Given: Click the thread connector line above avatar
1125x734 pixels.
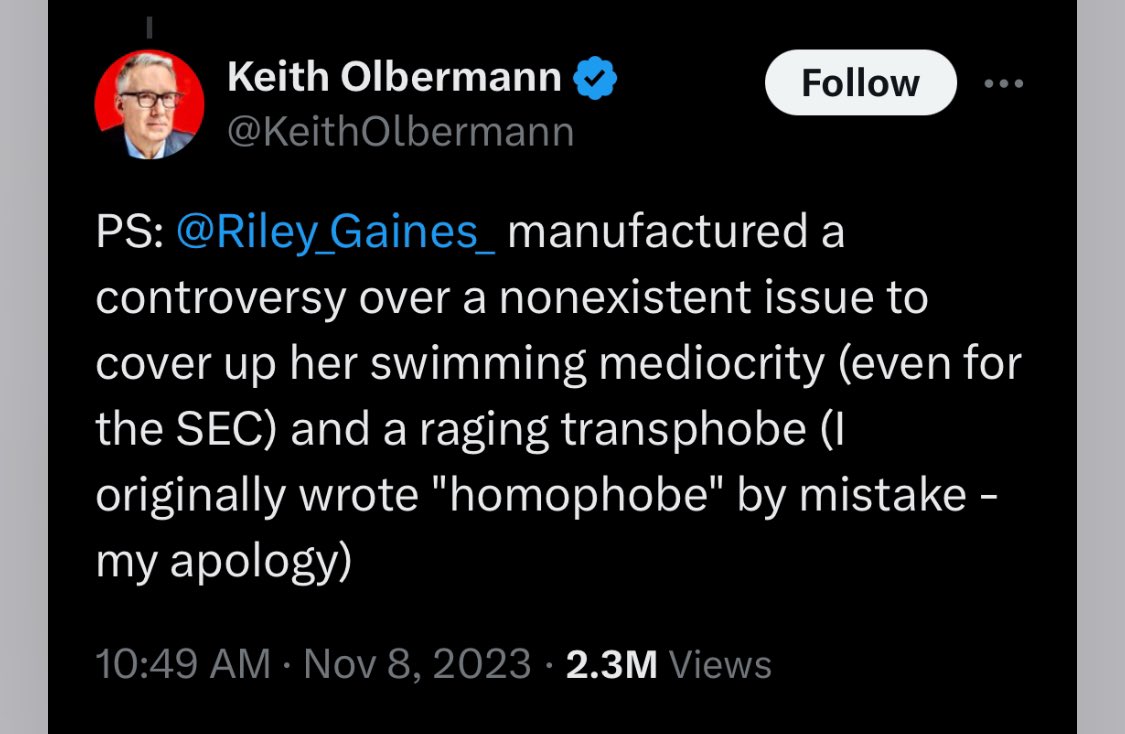Looking at the screenshot, I should [x=149, y=30].
